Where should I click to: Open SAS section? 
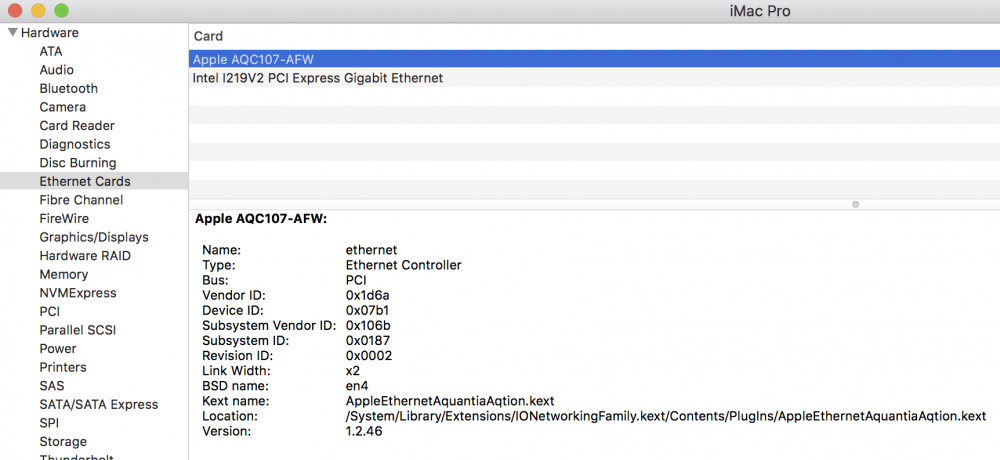click(52, 385)
